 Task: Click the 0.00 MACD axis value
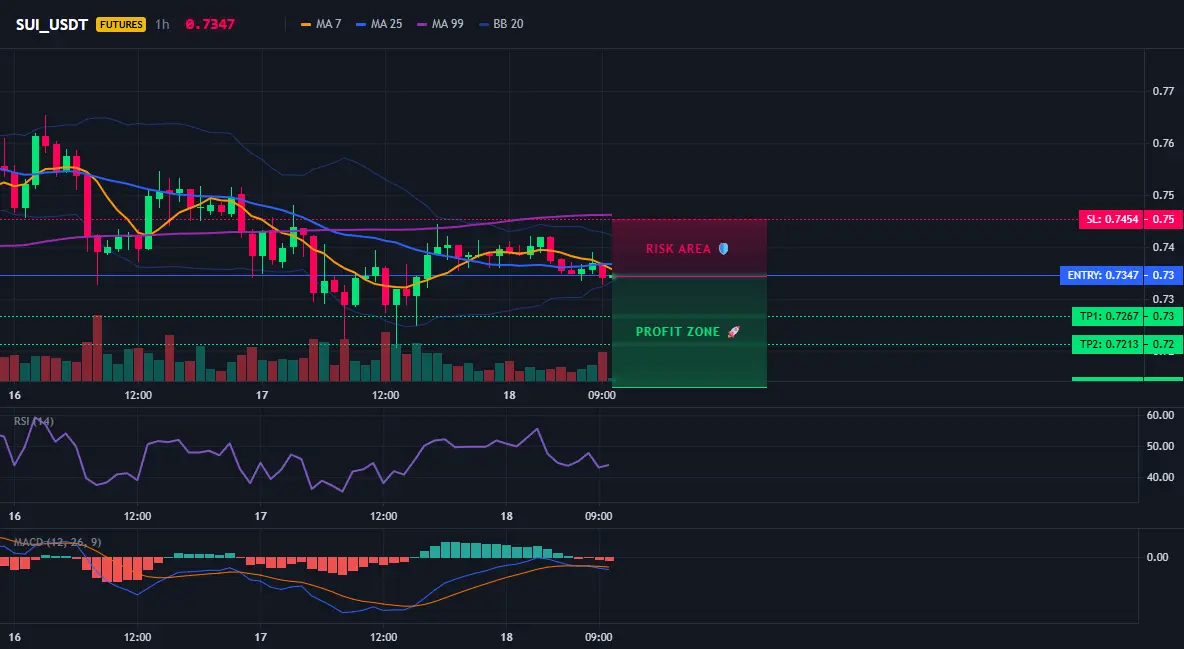[1158, 557]
